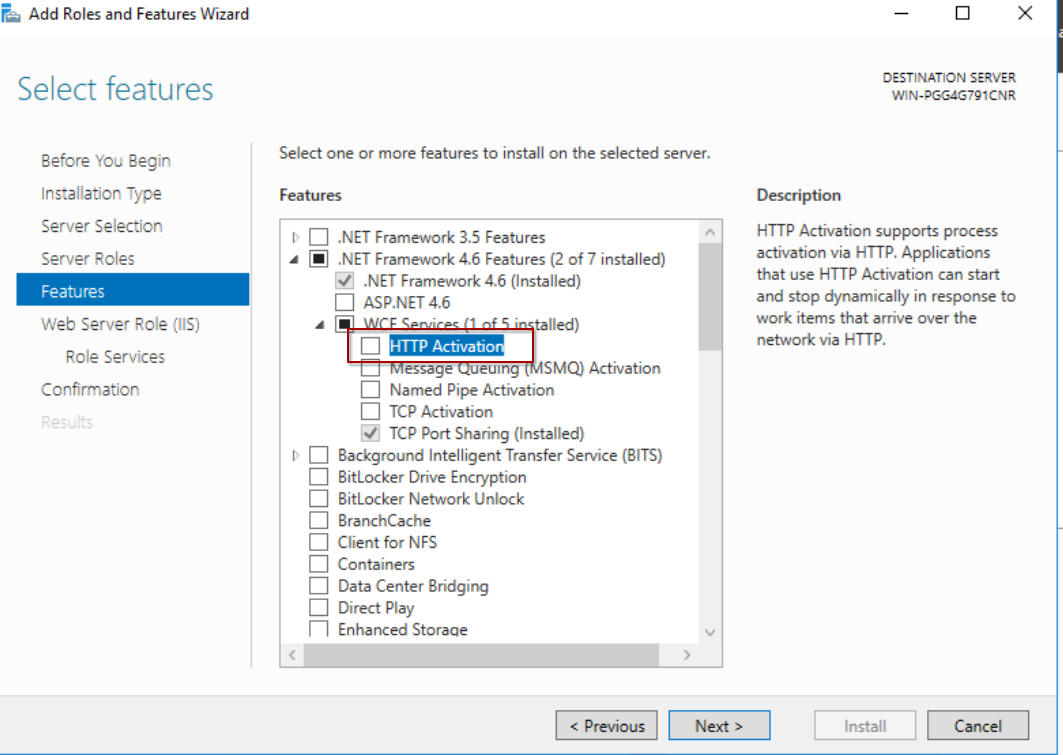Image resolution: width=1063 pixels, height=755 pixels.
Task: Cancel the wizard
Action: coord(977,726)
